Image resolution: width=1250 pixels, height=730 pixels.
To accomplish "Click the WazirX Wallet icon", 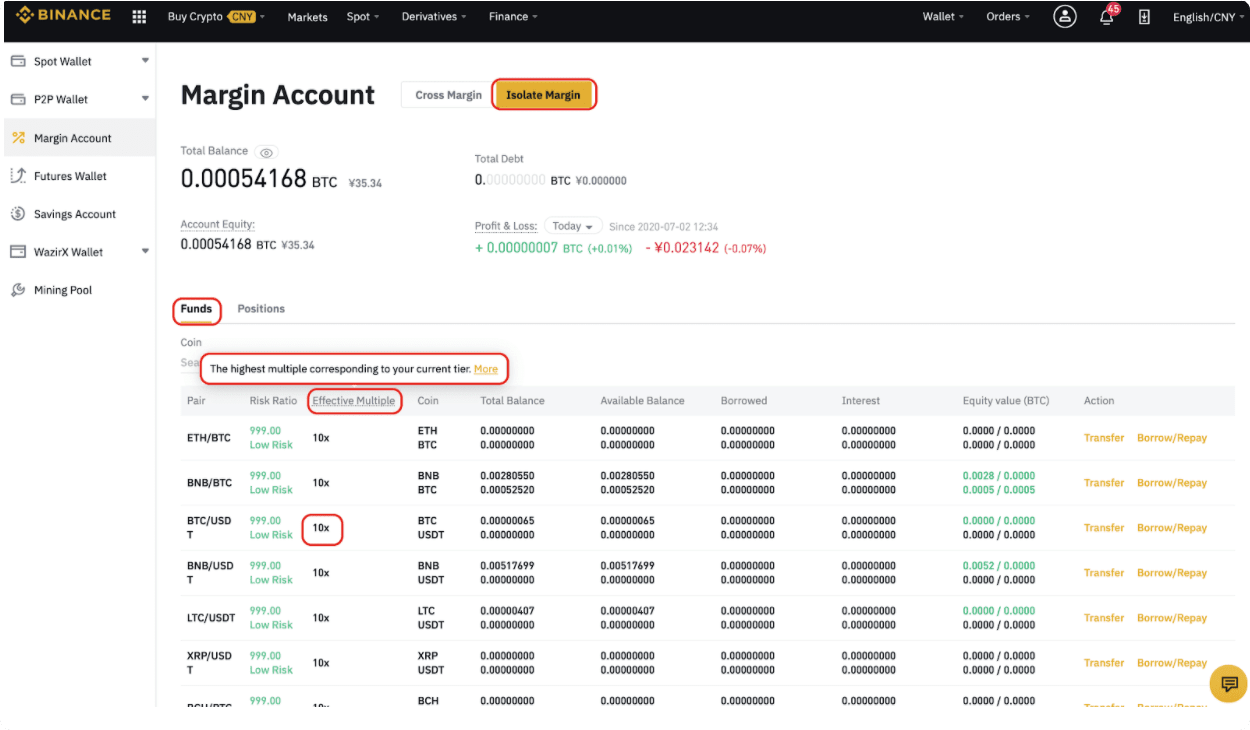I will tap(18, 252).
